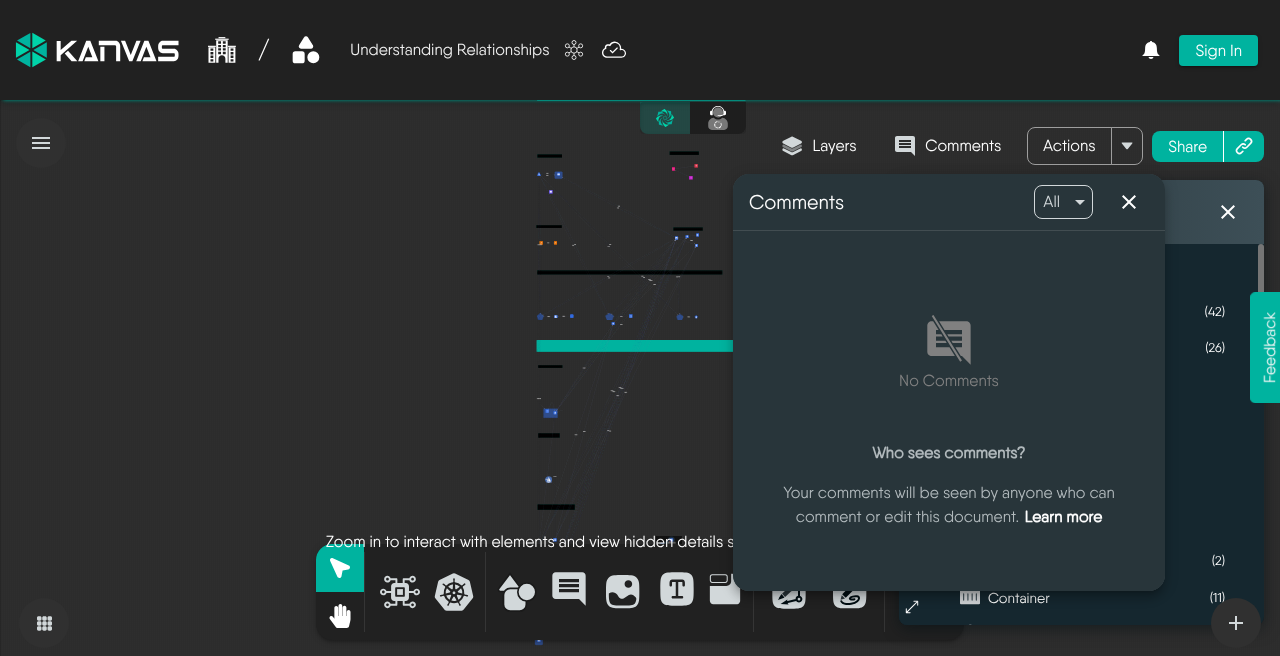Open the apps grid launcher
The height and width of the screenshot is (656, 1280).
point(44,623)
